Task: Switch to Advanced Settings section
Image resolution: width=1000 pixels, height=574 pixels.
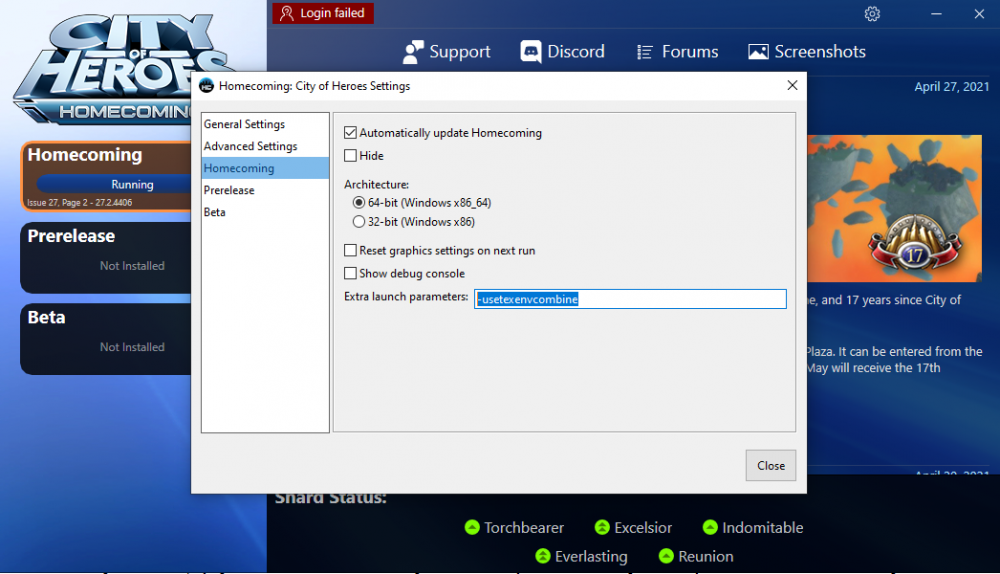Action: point(250,146)
